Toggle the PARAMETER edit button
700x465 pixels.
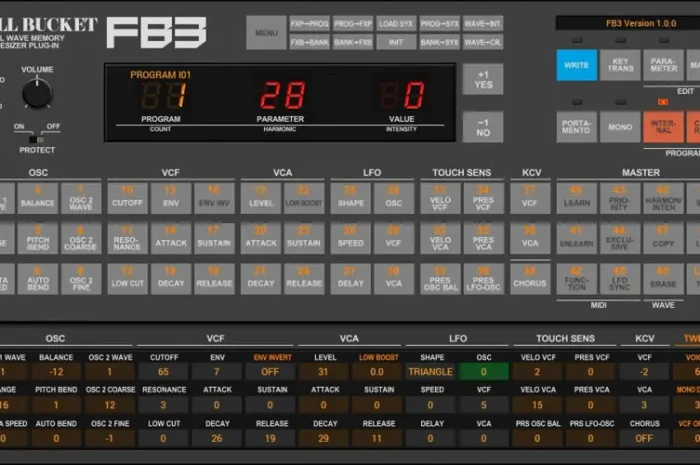[x=663, y=65]
